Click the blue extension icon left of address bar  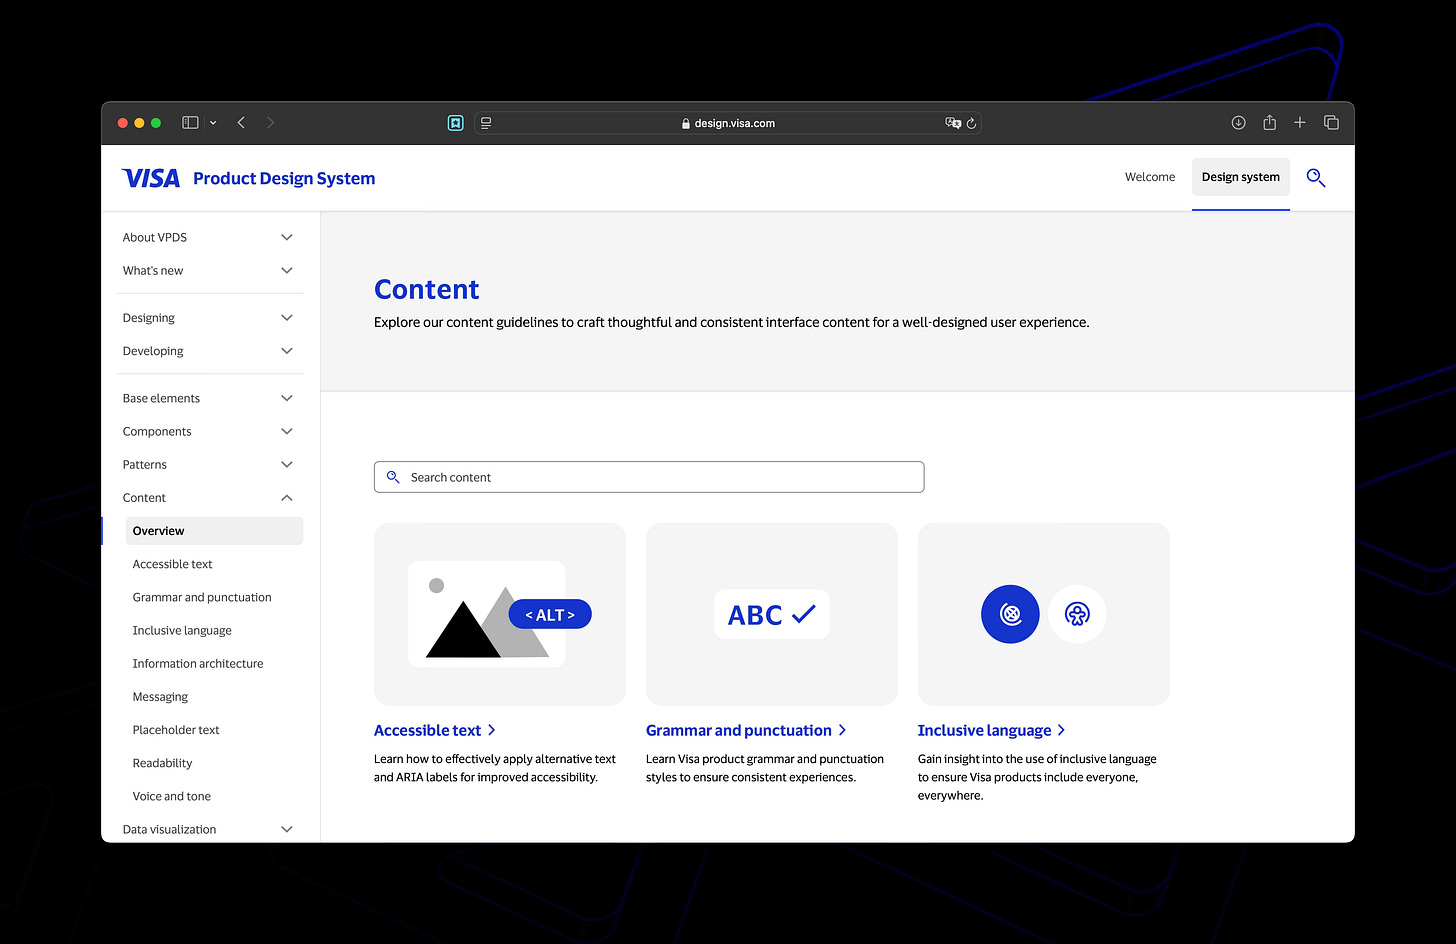tap(456, 123)
